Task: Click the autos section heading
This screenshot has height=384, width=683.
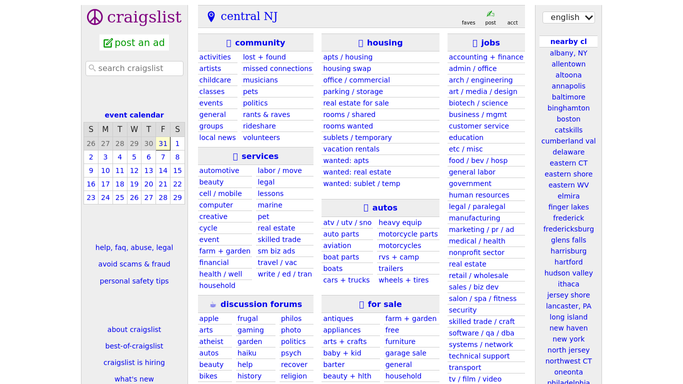Action: [x=385, y=208]
